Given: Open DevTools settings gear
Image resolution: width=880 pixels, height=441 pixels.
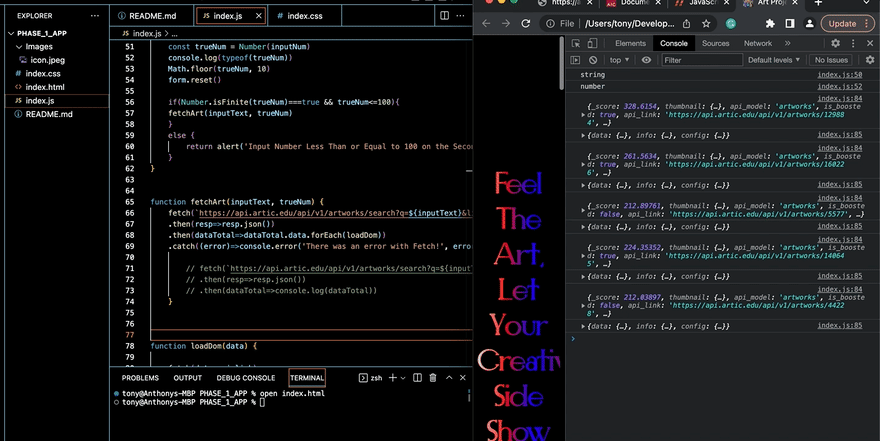Looking at the screenshot, I should coord(836,43).
